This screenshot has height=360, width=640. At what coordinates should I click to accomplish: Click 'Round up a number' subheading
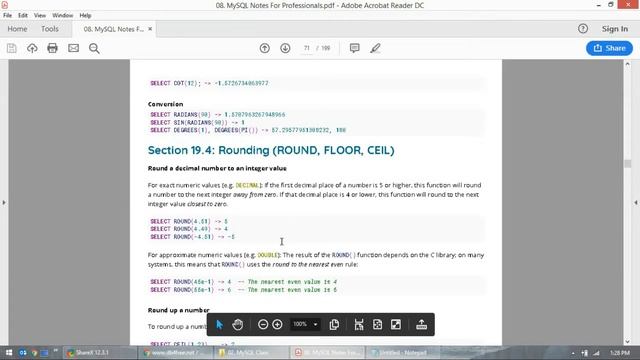[179, 310]
